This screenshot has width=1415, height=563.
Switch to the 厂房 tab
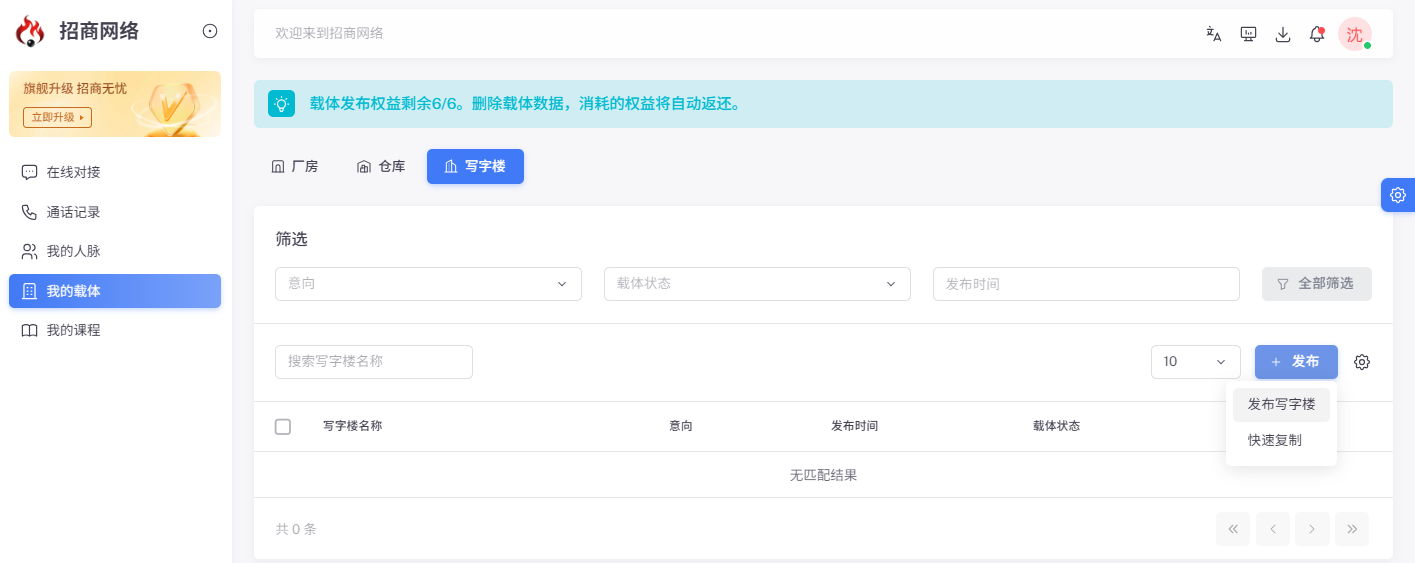coord(295,167)
